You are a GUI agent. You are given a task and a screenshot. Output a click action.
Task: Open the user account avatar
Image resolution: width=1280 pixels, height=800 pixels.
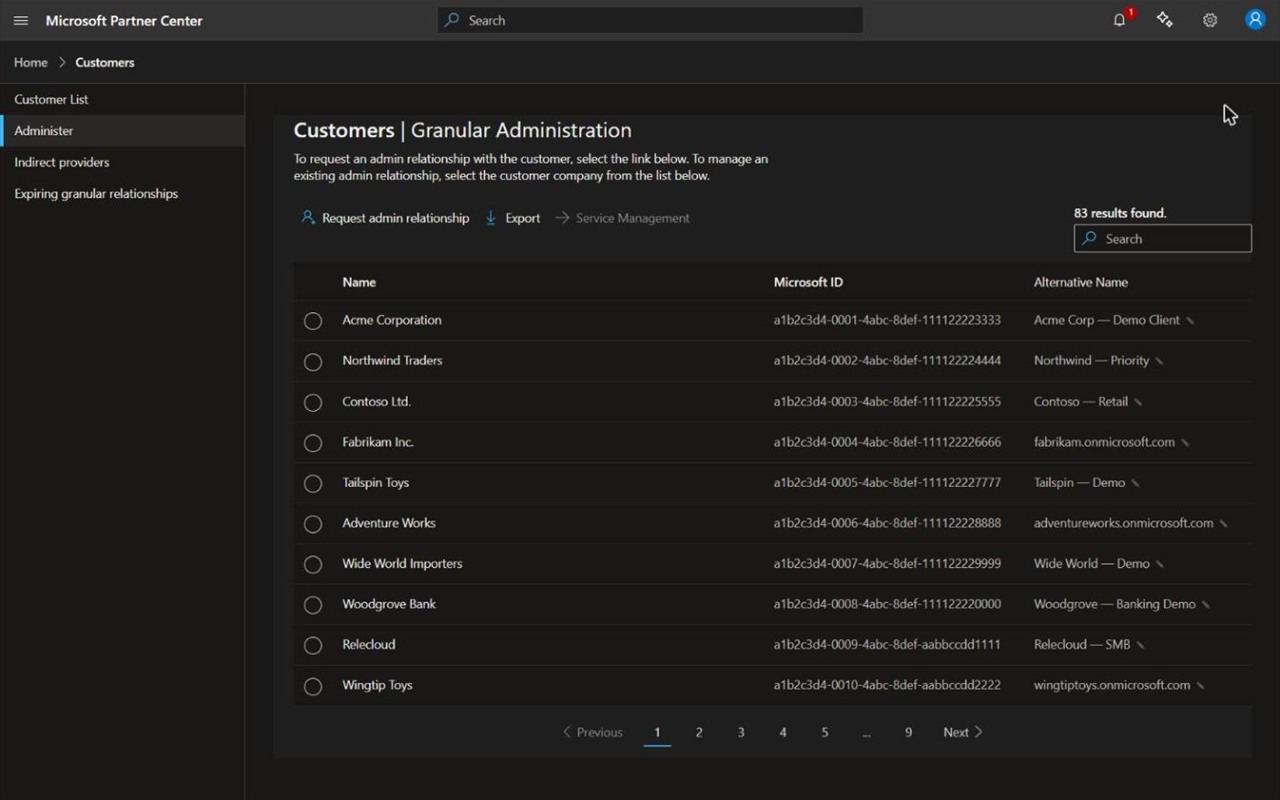click(1255, 20)
